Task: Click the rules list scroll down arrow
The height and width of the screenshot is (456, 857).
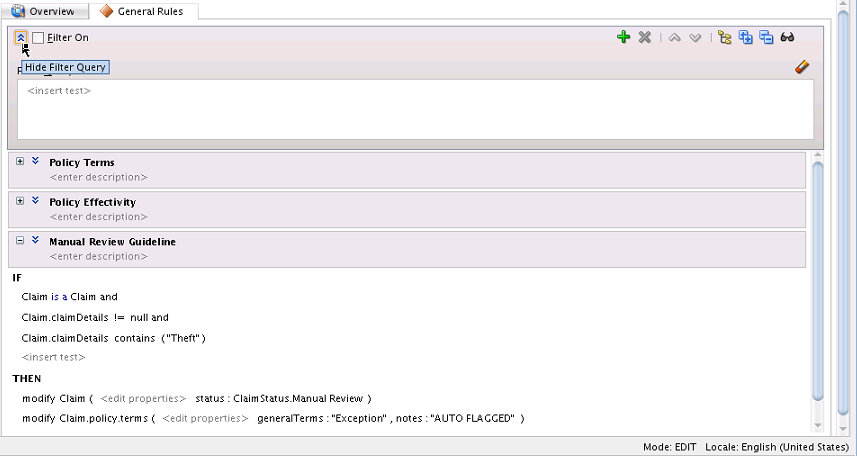Action: click(x=818, y=425)
